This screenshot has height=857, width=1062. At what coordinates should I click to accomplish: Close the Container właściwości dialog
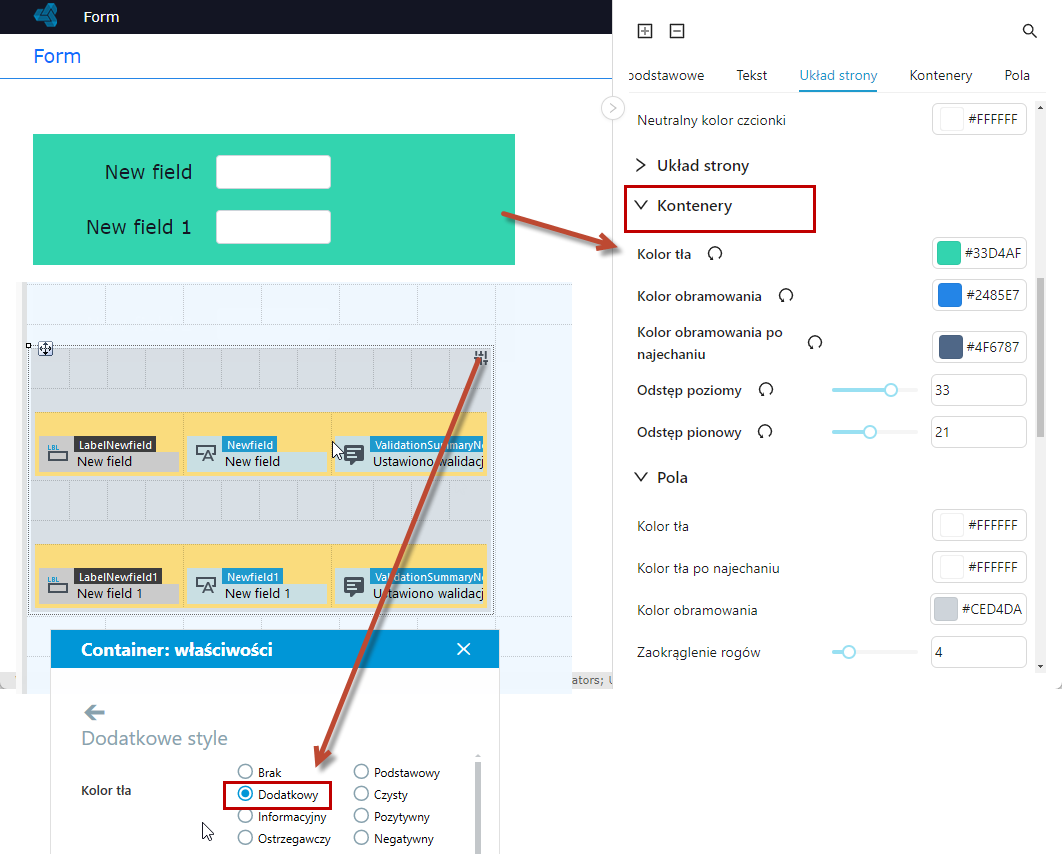[x=464, y=649]
